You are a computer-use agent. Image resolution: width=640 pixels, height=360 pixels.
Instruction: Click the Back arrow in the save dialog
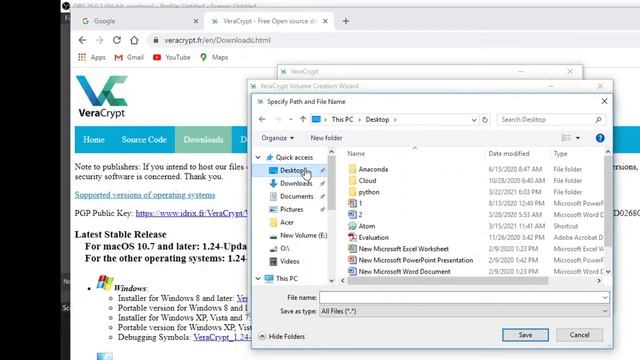(262, 119)
